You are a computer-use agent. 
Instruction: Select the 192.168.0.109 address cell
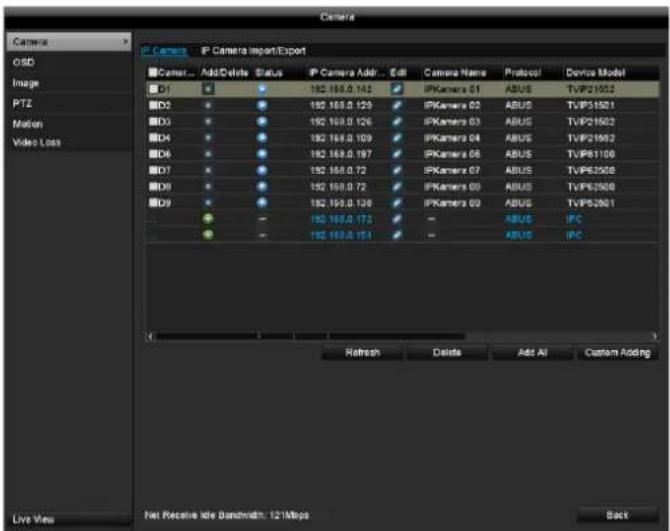(341, 138)
